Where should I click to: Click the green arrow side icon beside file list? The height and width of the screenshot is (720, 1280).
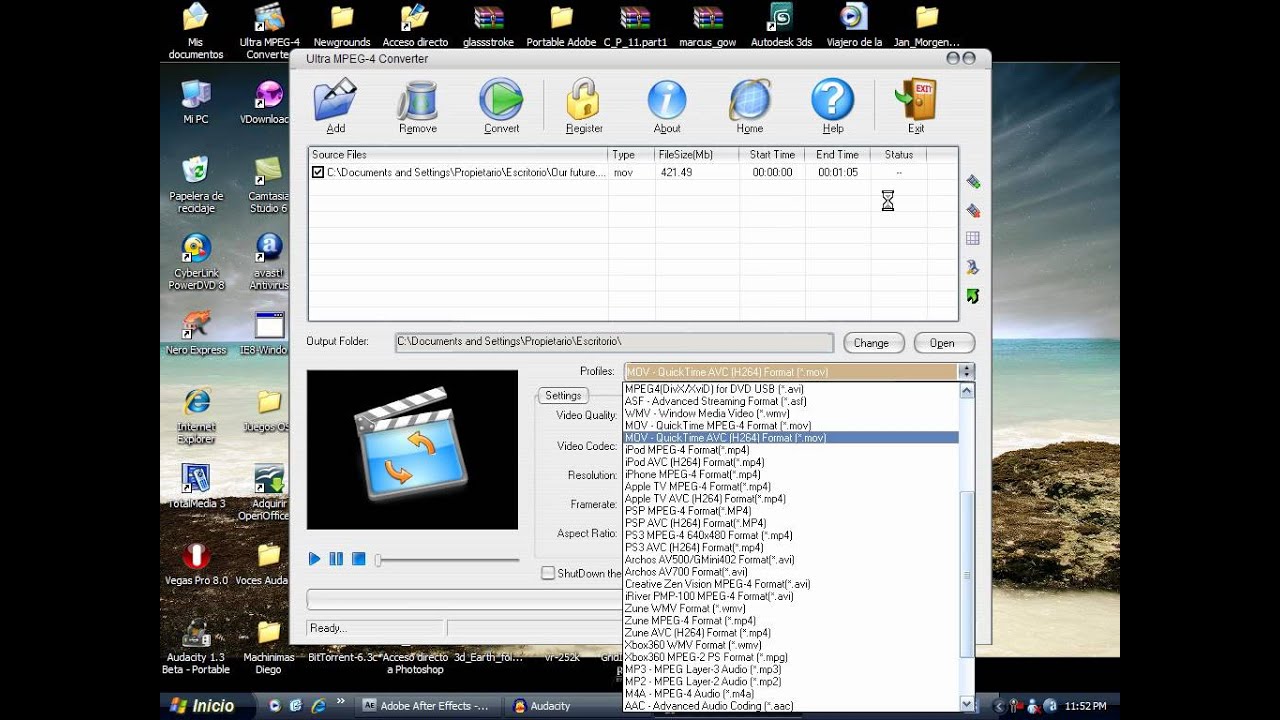pos(972,296)
